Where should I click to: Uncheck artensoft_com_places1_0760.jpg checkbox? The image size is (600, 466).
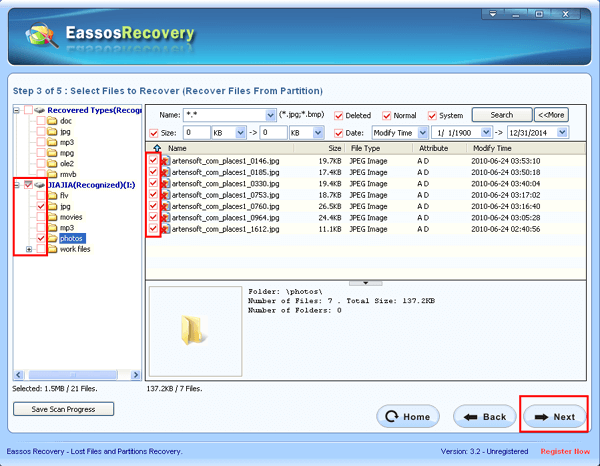click(x=153, y=206)
